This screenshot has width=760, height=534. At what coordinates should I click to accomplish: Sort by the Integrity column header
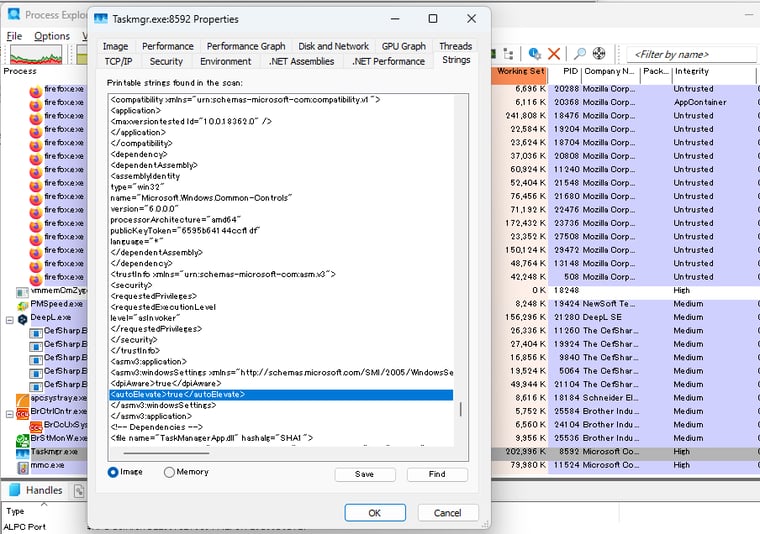pyautogui.click(x=713, y=71)
